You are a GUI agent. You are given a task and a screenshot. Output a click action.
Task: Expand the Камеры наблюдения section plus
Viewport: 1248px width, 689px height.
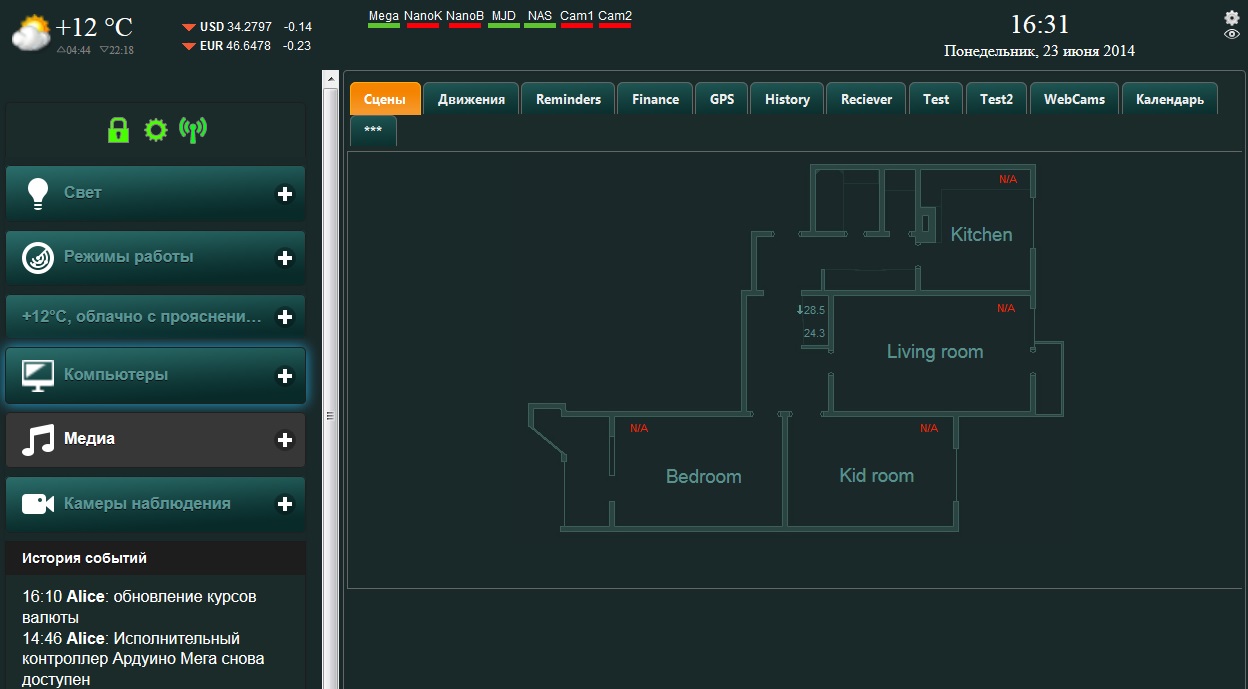click(285, 504)
